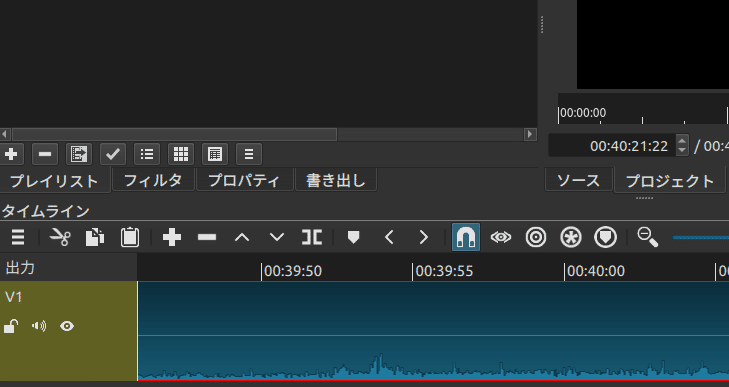Switch playlist to tiles grid view
The width and height of the screenshot is (729, 387).
pyautogui.click(x=181, y=154)
